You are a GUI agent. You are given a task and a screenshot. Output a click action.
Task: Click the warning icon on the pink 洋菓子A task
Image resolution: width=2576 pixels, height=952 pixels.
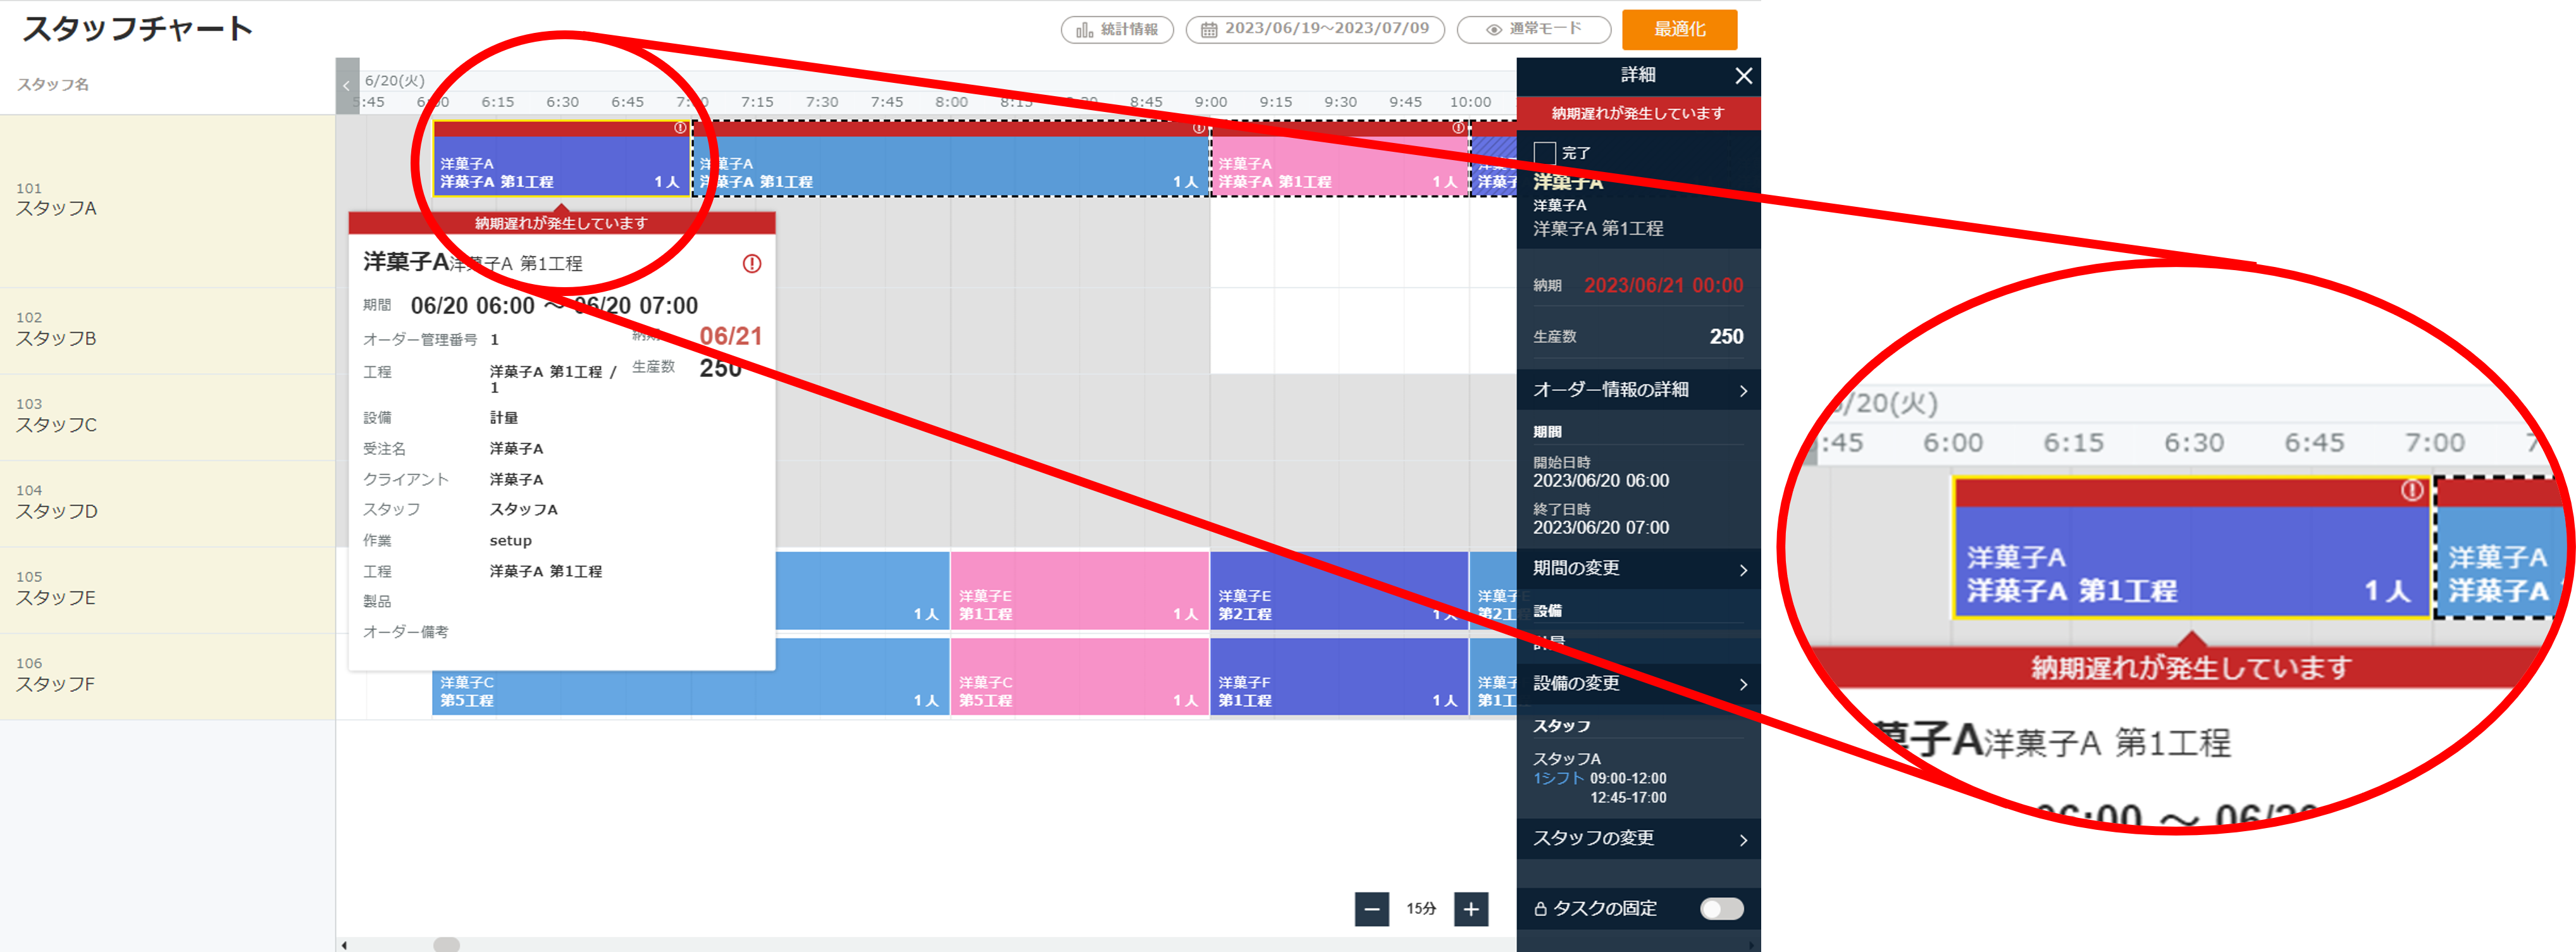[1458, 128]
